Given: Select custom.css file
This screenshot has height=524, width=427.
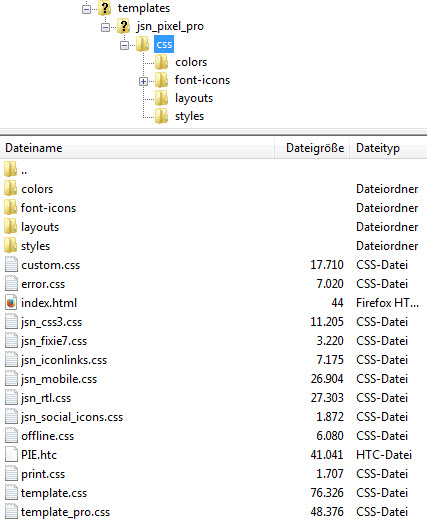Looking at the screenshot, I should click(50, 265).
